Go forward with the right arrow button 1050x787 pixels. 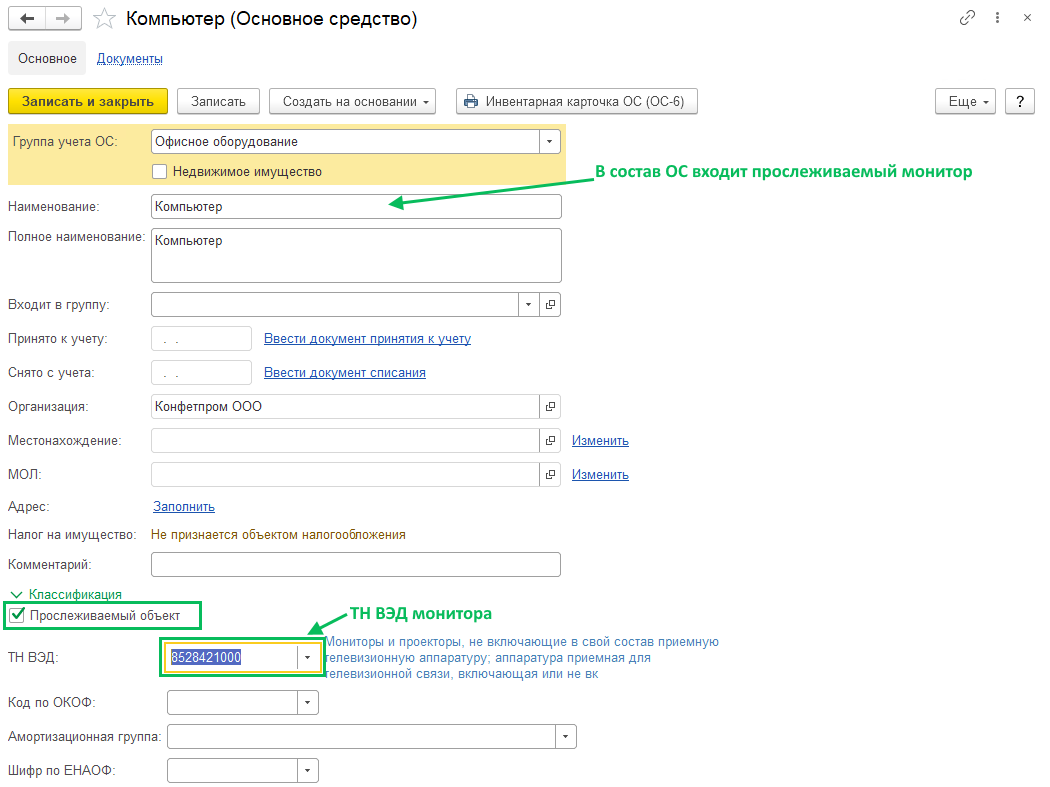click(63, 18)
